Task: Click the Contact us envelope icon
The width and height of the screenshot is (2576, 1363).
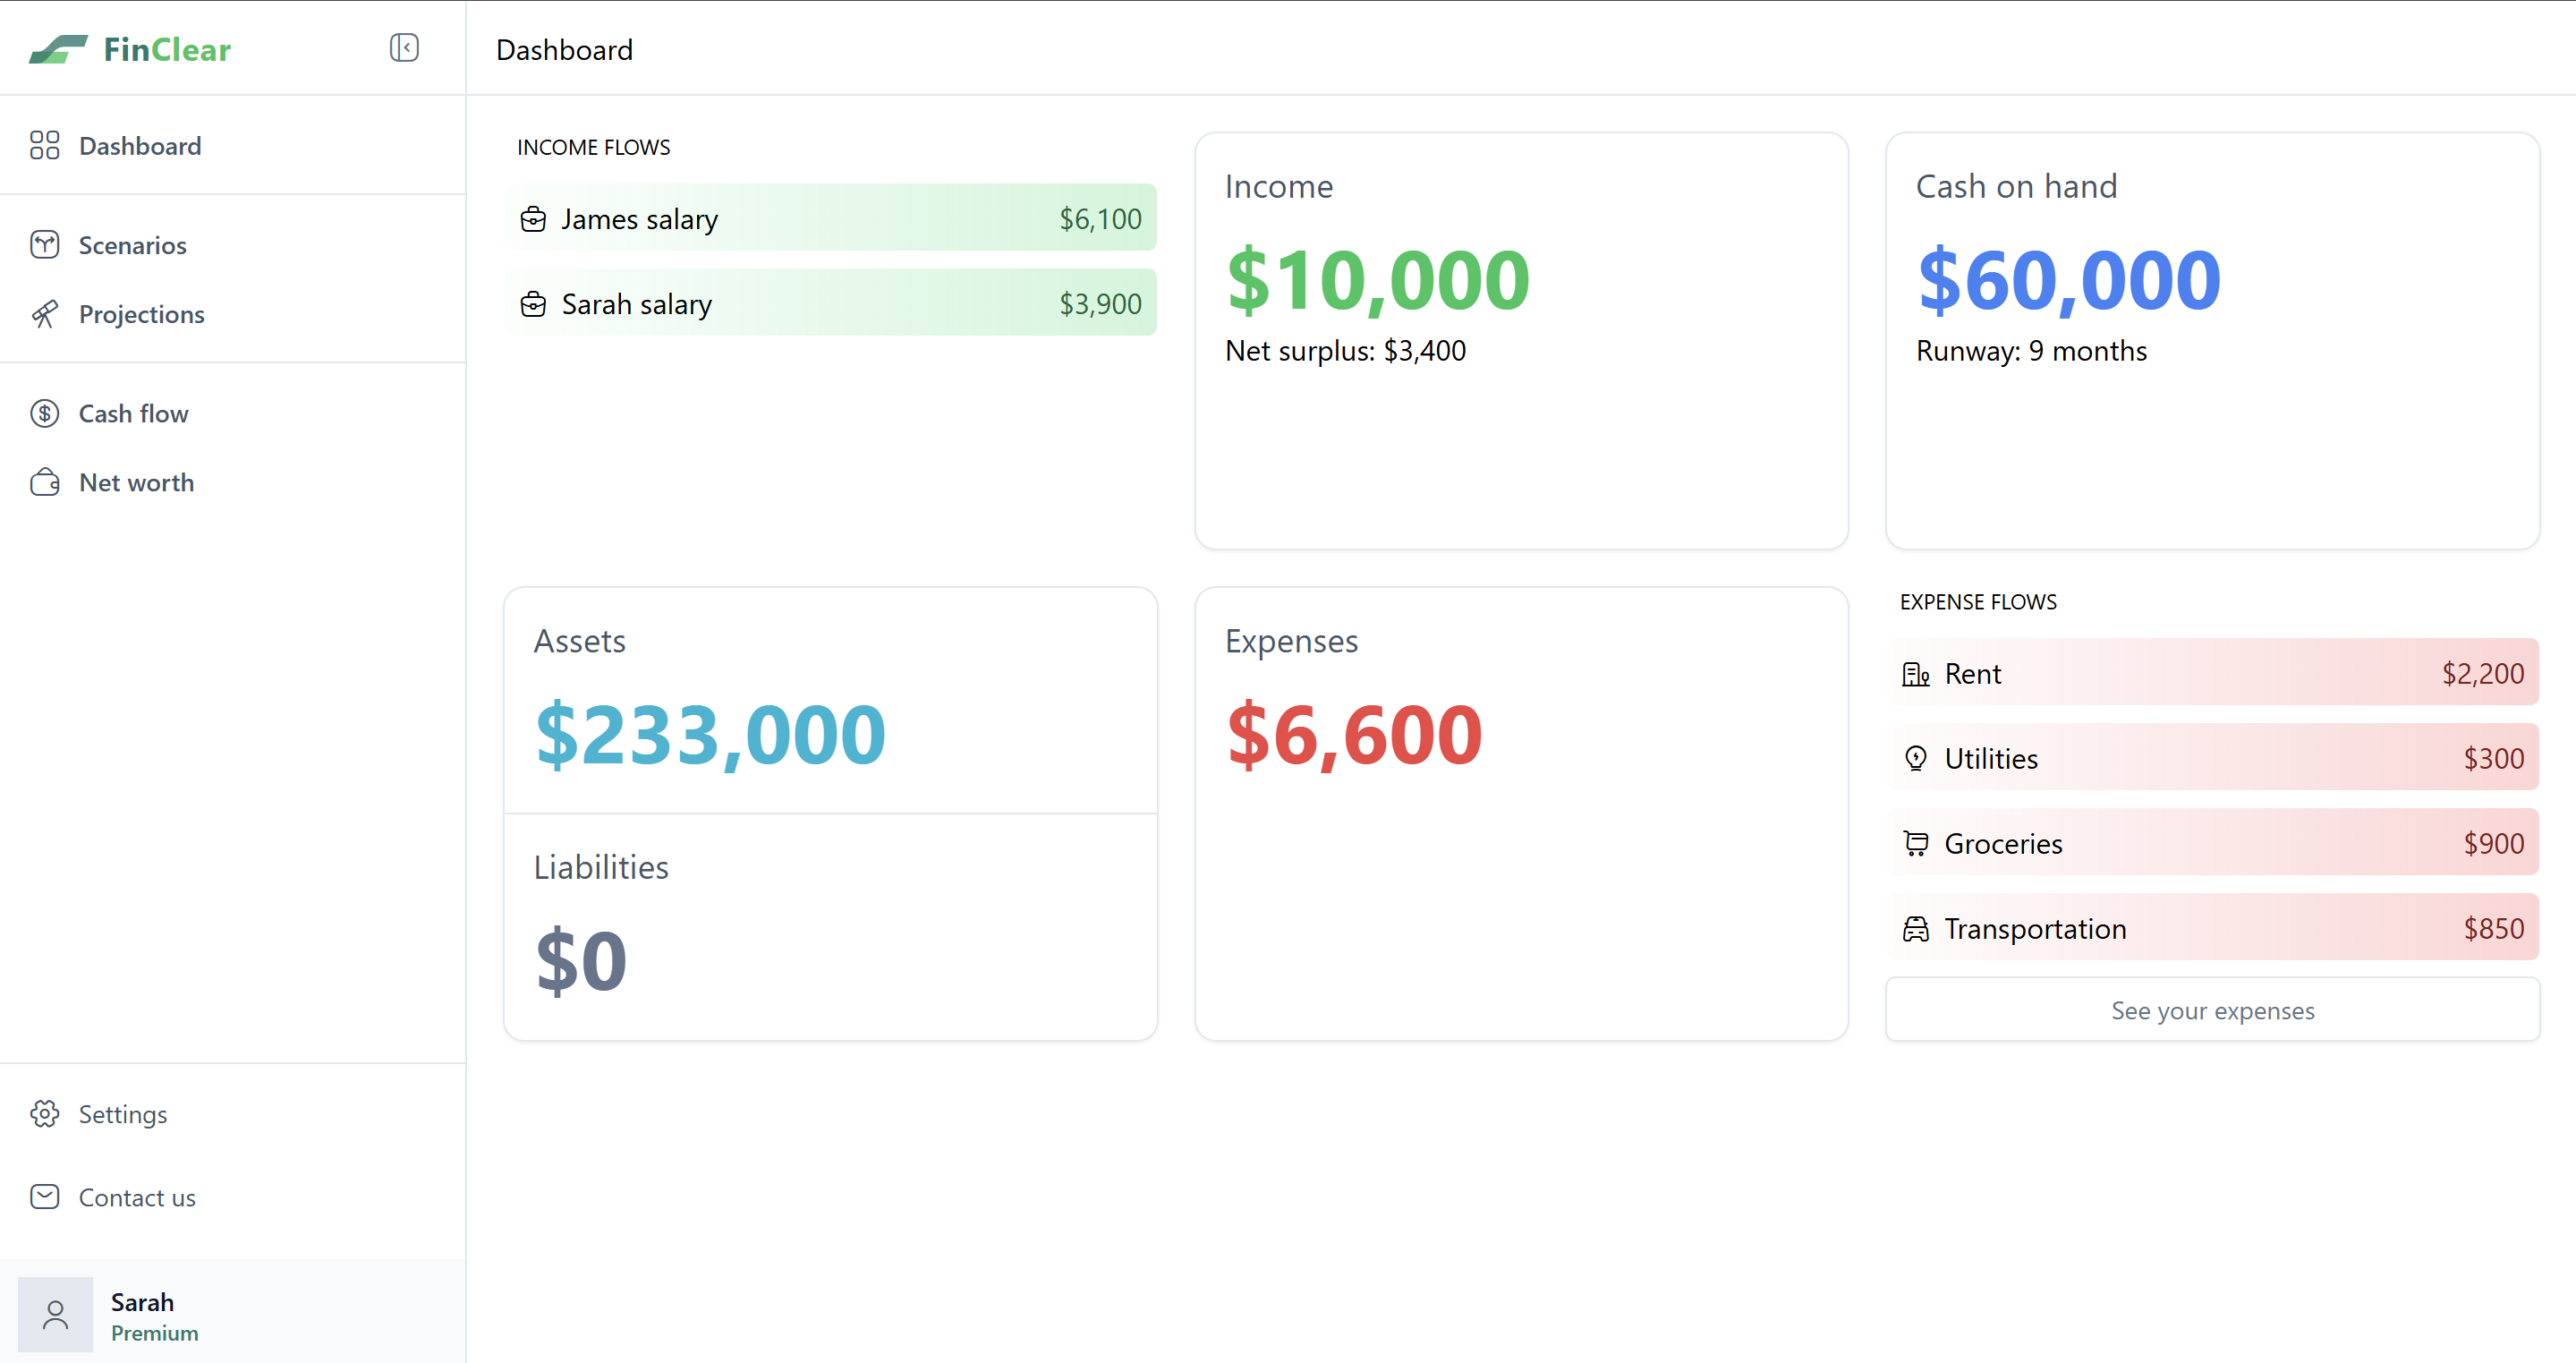Action: point(45,1197)
